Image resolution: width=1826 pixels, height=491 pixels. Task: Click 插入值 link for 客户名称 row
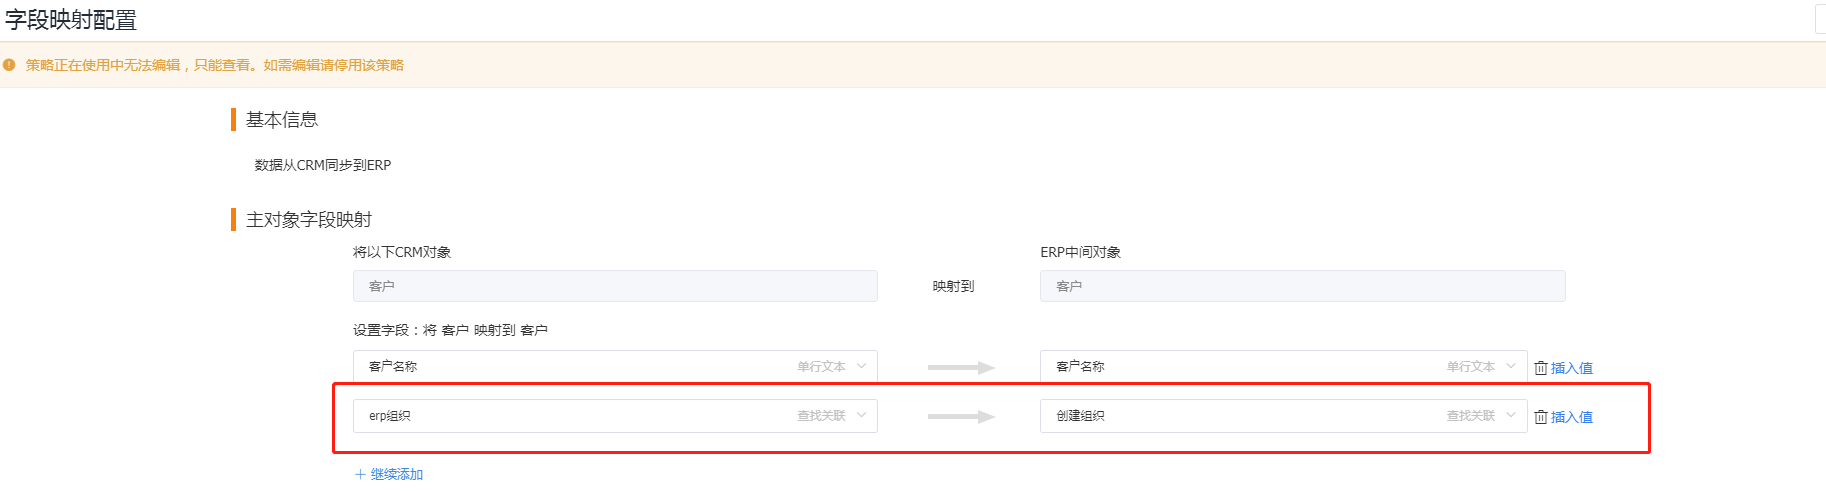click(x=1572, y=368)
